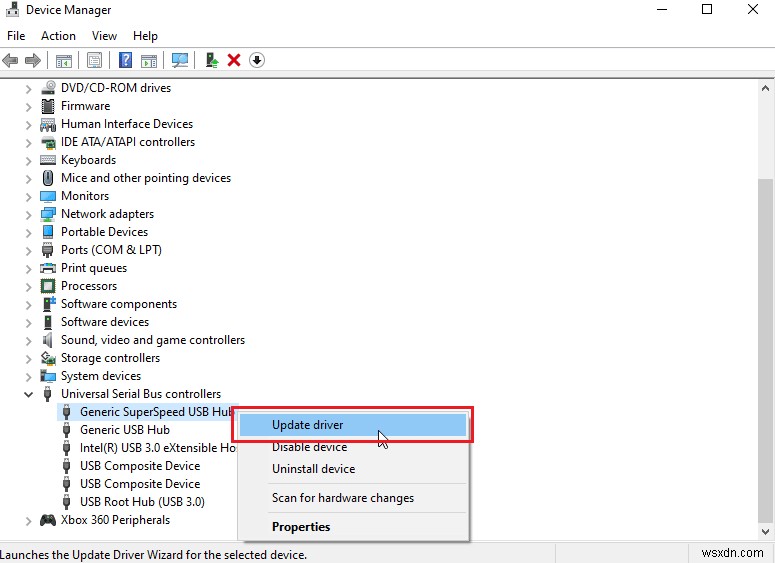
Task: Expand the Ports (COM & LPT) chevron
Action: point(29,251)
